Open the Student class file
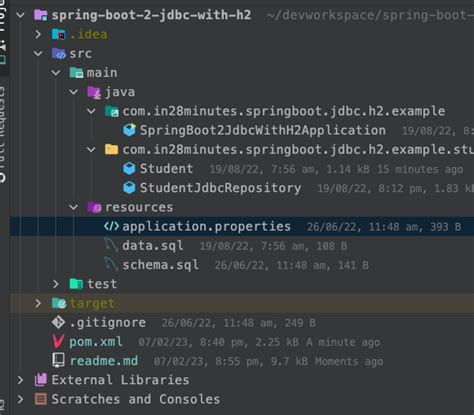Screen dimensions: 474x415 click(166, 169)
